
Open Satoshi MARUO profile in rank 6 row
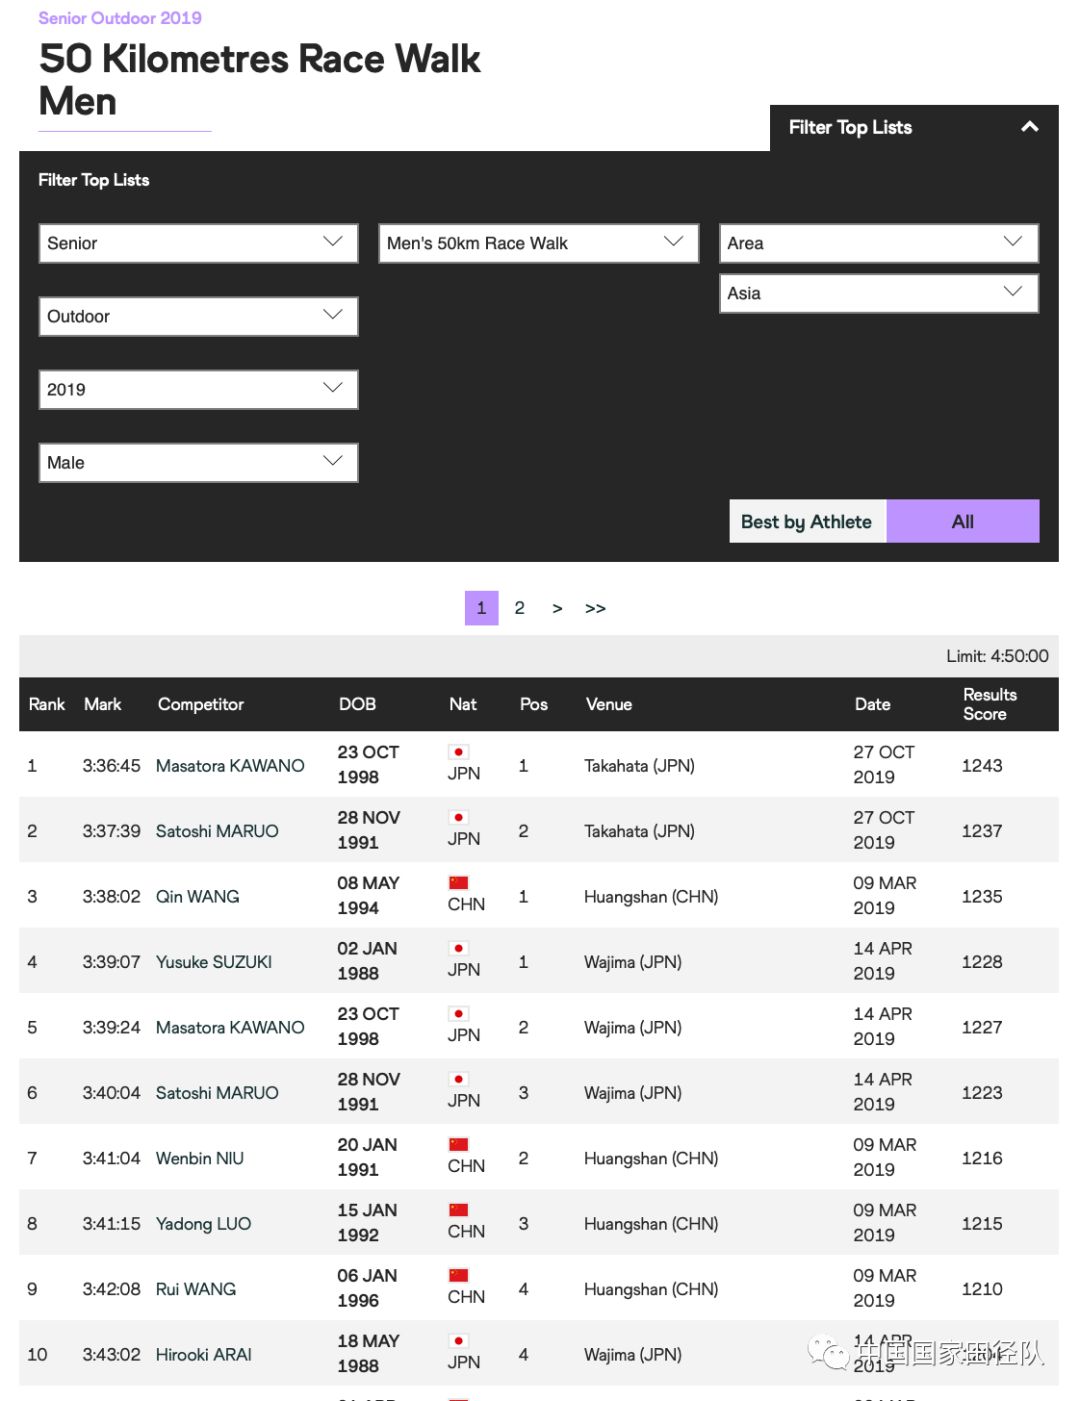tap(217, 1093)
